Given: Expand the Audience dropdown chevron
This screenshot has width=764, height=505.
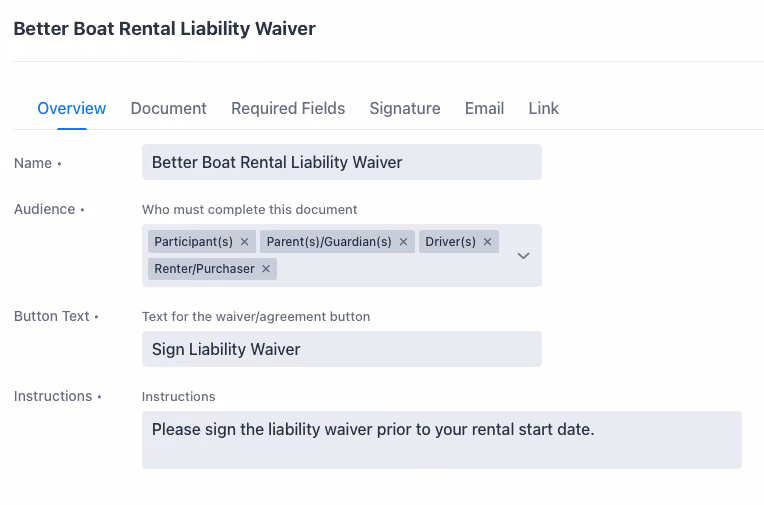Looking at the screenshot, I should tap(523, 255).
